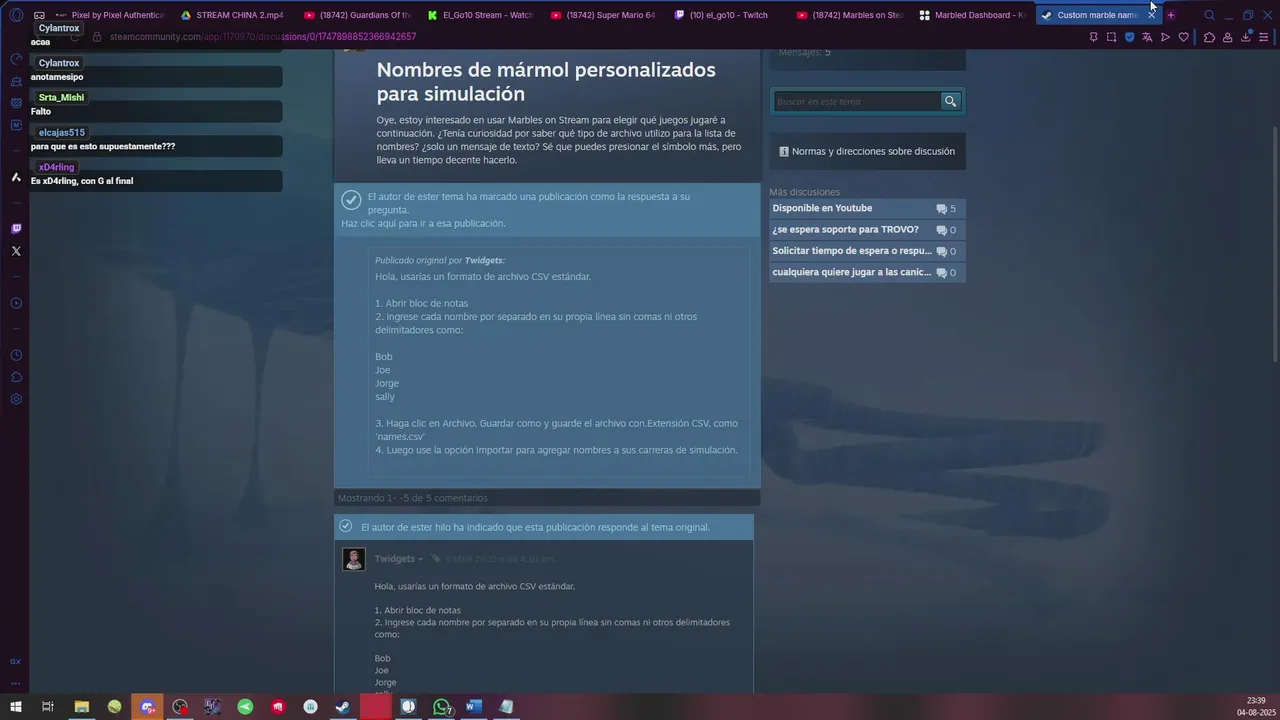
Task: Switch to Super Mario 64 YouTube tab
Action: point(602,15)
